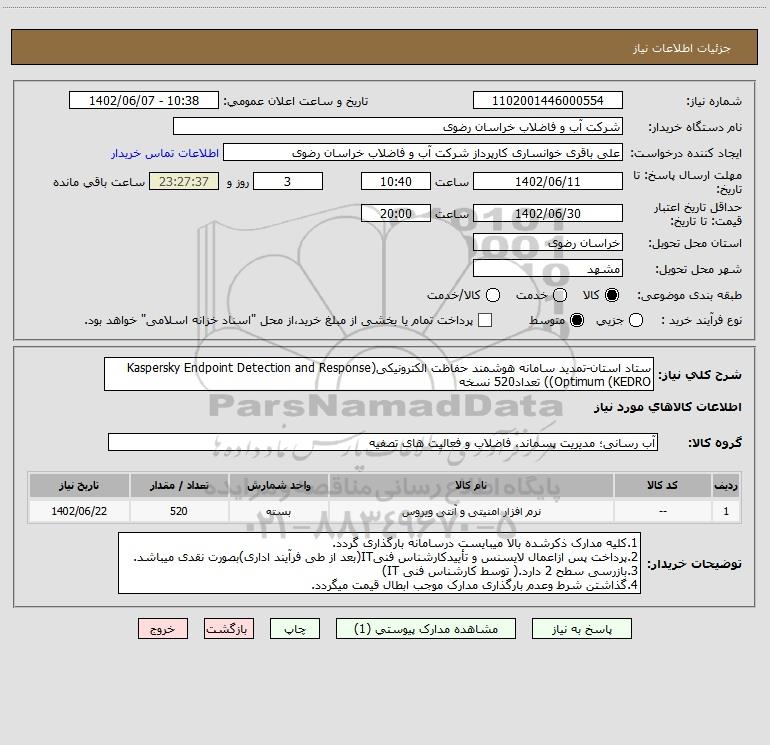Click the request creator name field

[x=423, y=152]
